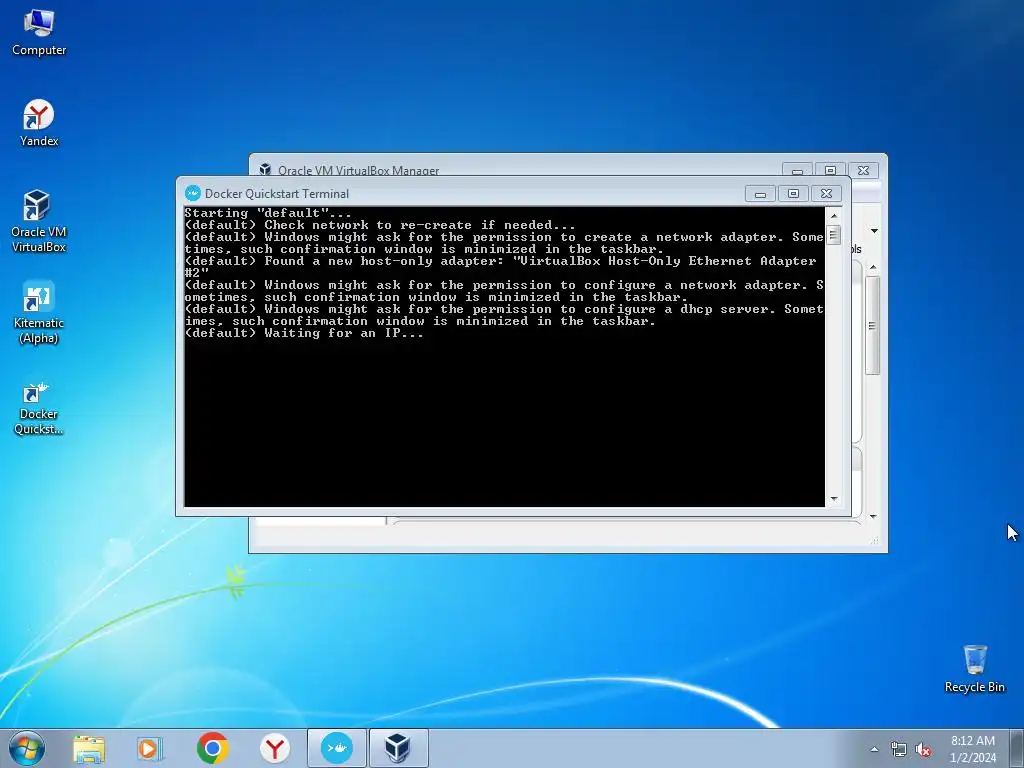Click the Show Desktop strip beside the clock
The height and width of the screenshot is (768, 1024).
pos(1017,748)
